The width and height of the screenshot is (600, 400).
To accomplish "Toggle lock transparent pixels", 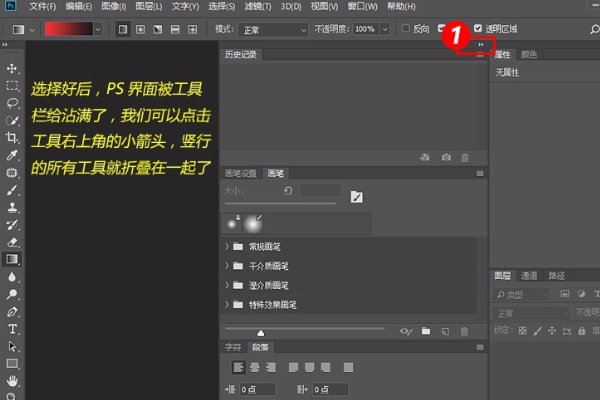I will [522, 331].
